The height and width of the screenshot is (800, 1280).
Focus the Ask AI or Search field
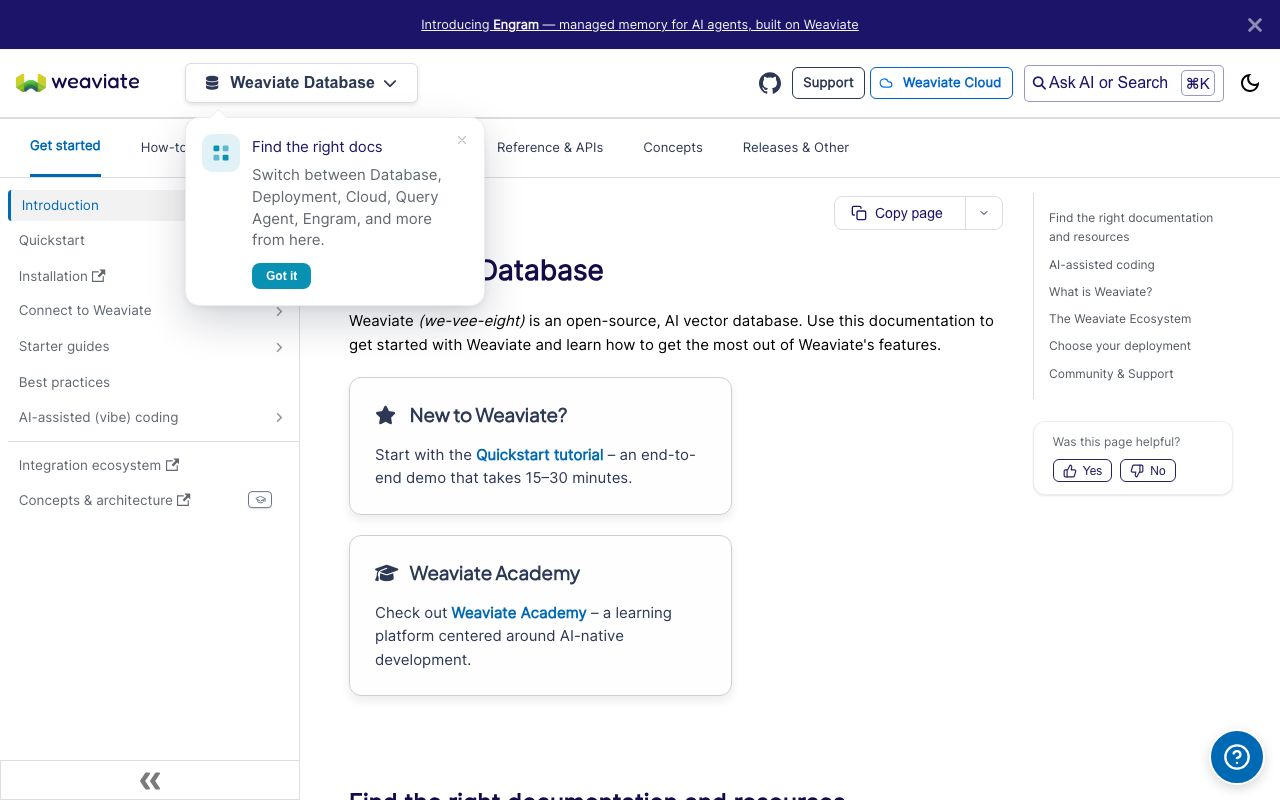[x=1124, y=83]
